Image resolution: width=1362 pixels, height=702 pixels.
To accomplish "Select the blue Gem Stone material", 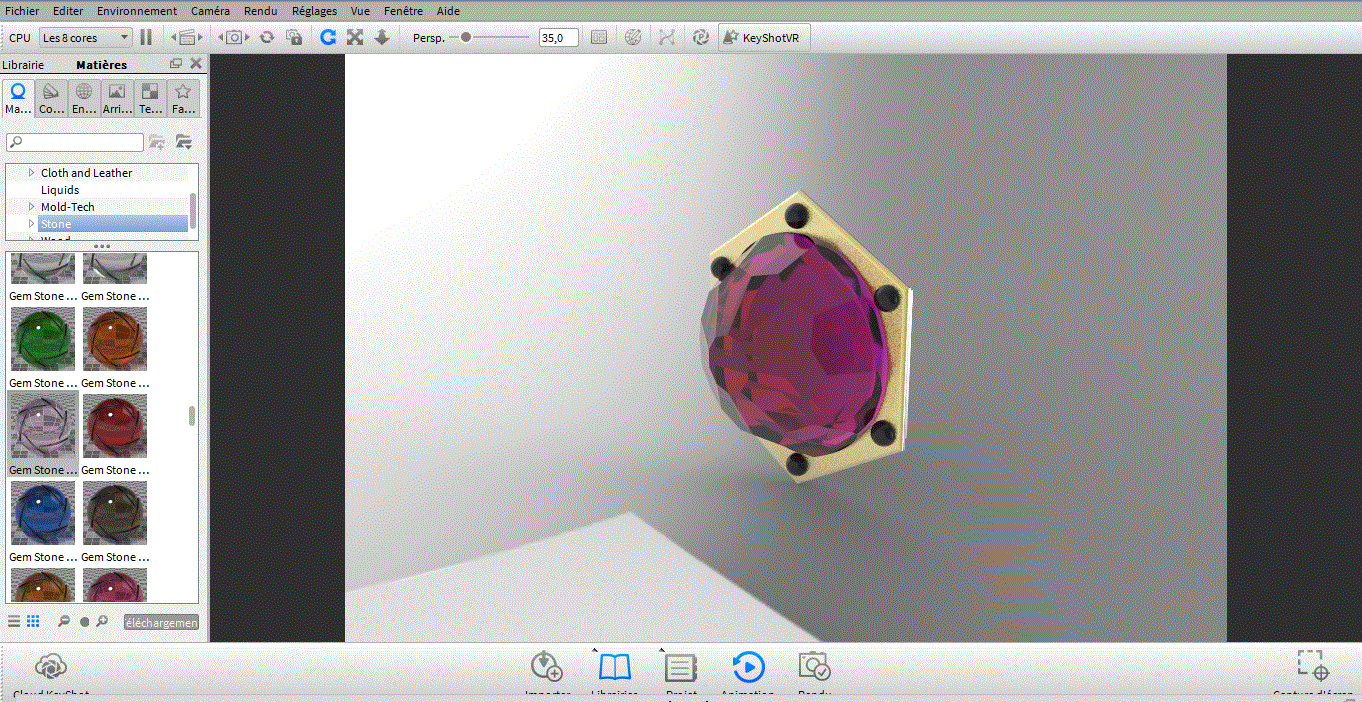I will 43,513.
